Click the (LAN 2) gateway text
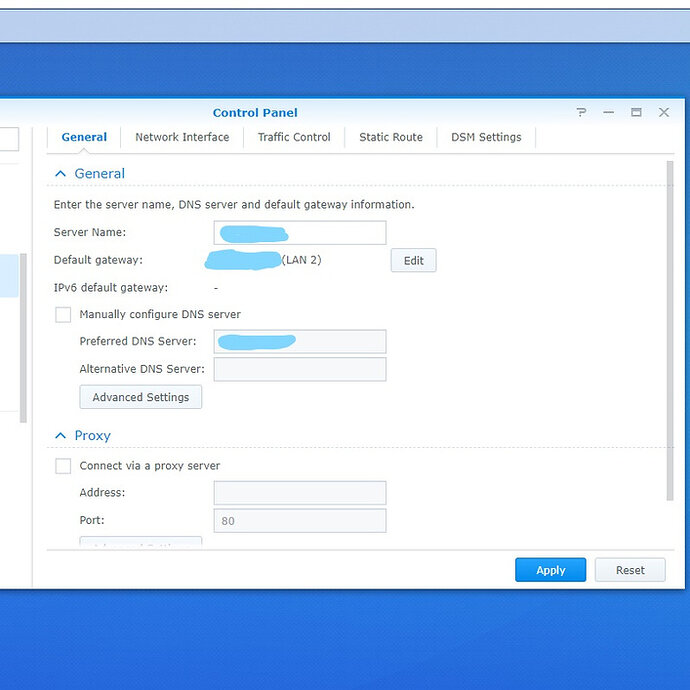This screenshot has height=690, width=690. pyautogui.click(x=302, y=260)
